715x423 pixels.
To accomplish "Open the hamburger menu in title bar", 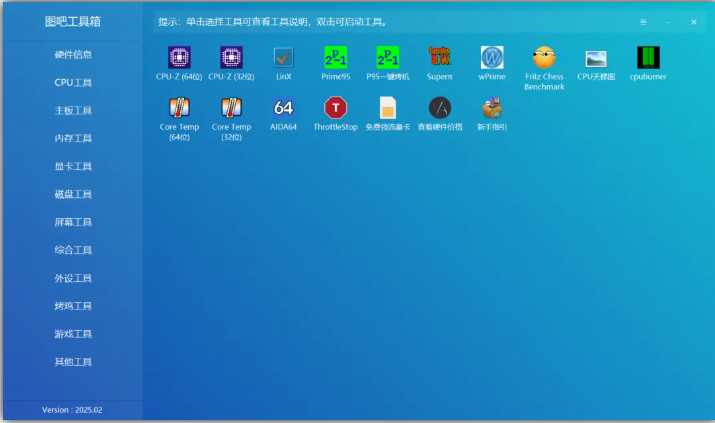I will click(643, 22).
